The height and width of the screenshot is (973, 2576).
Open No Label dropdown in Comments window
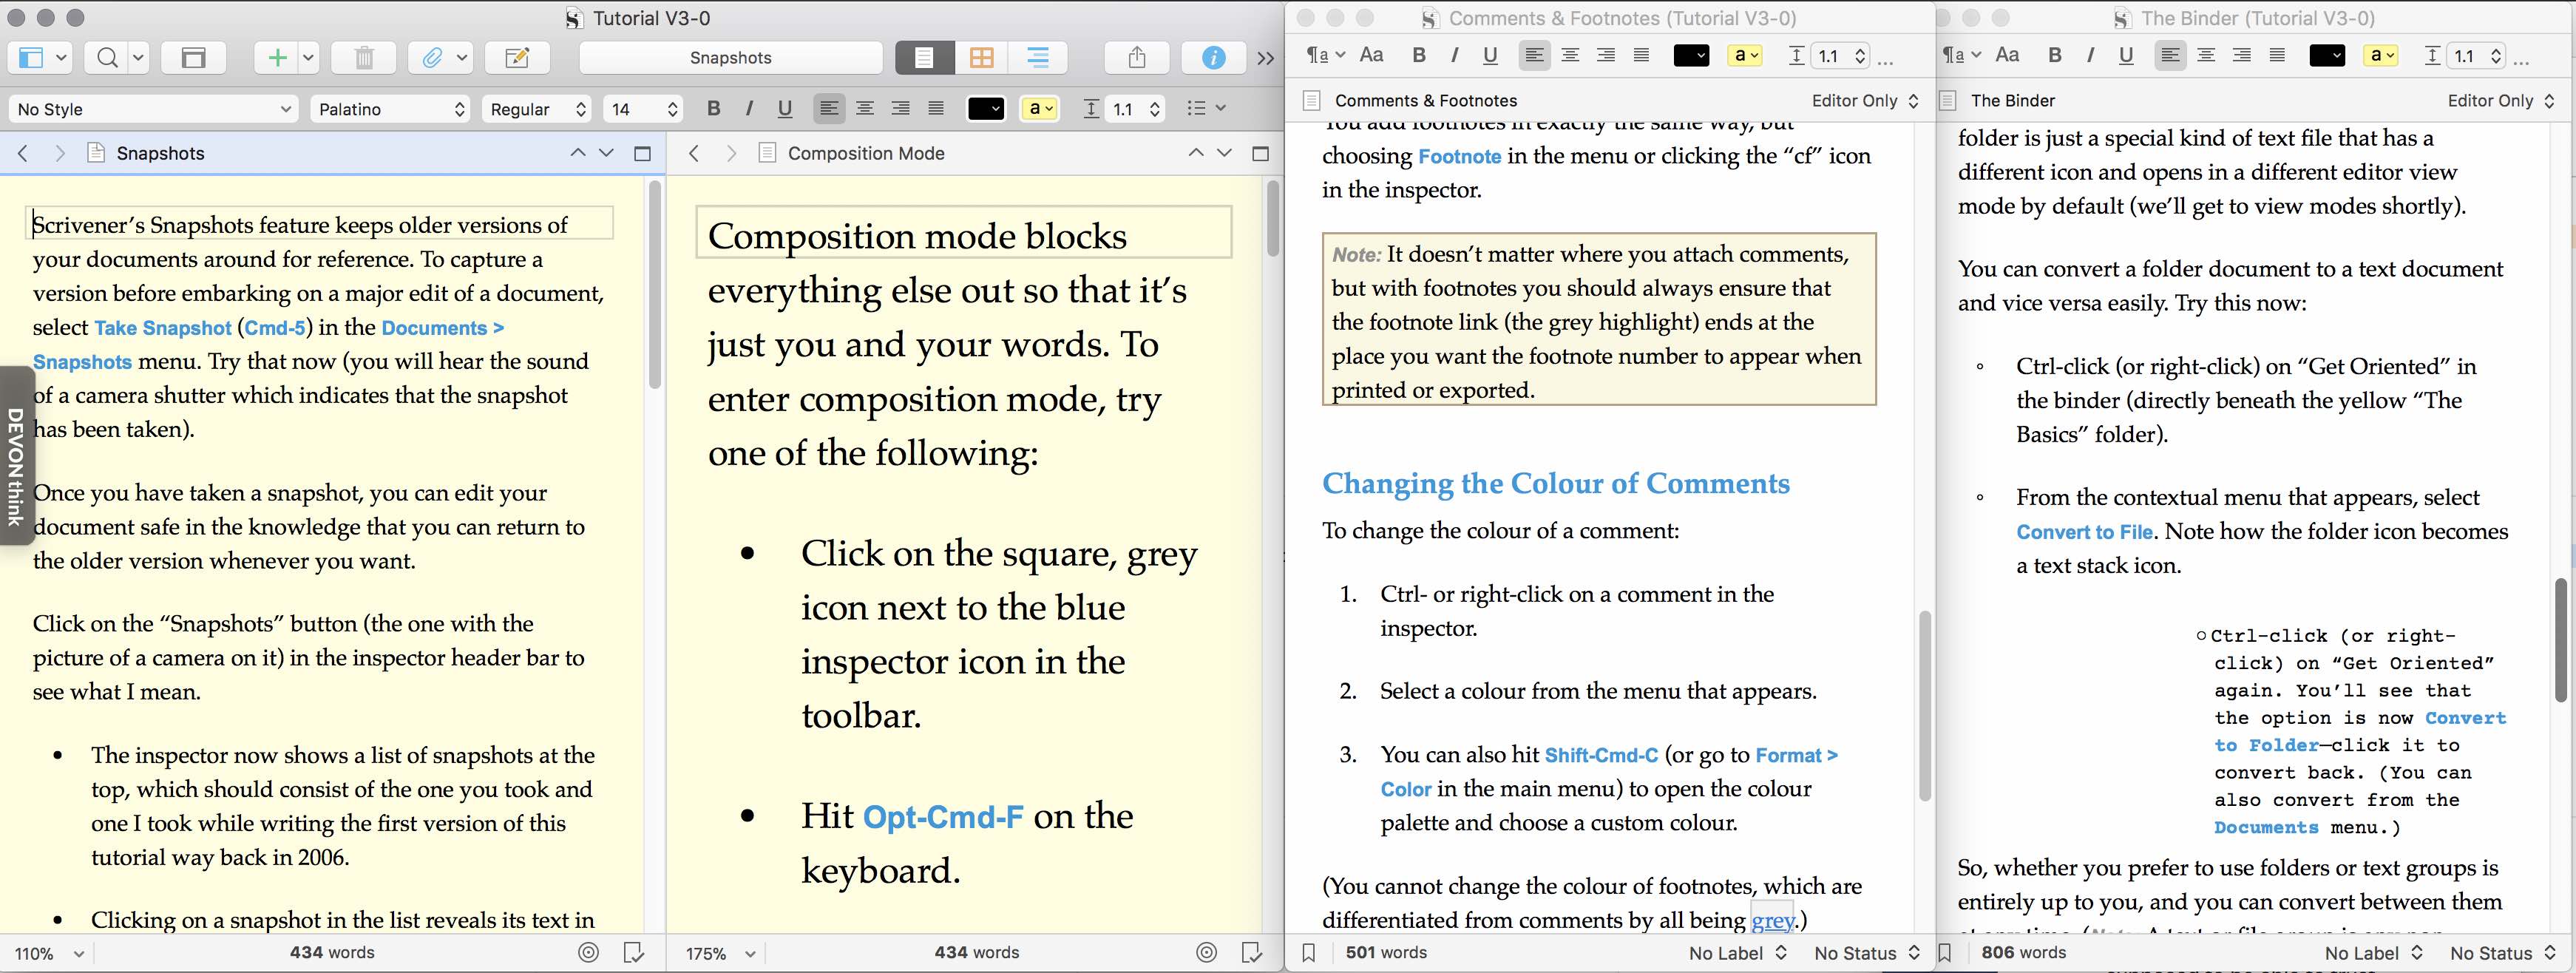[1737, 953]
